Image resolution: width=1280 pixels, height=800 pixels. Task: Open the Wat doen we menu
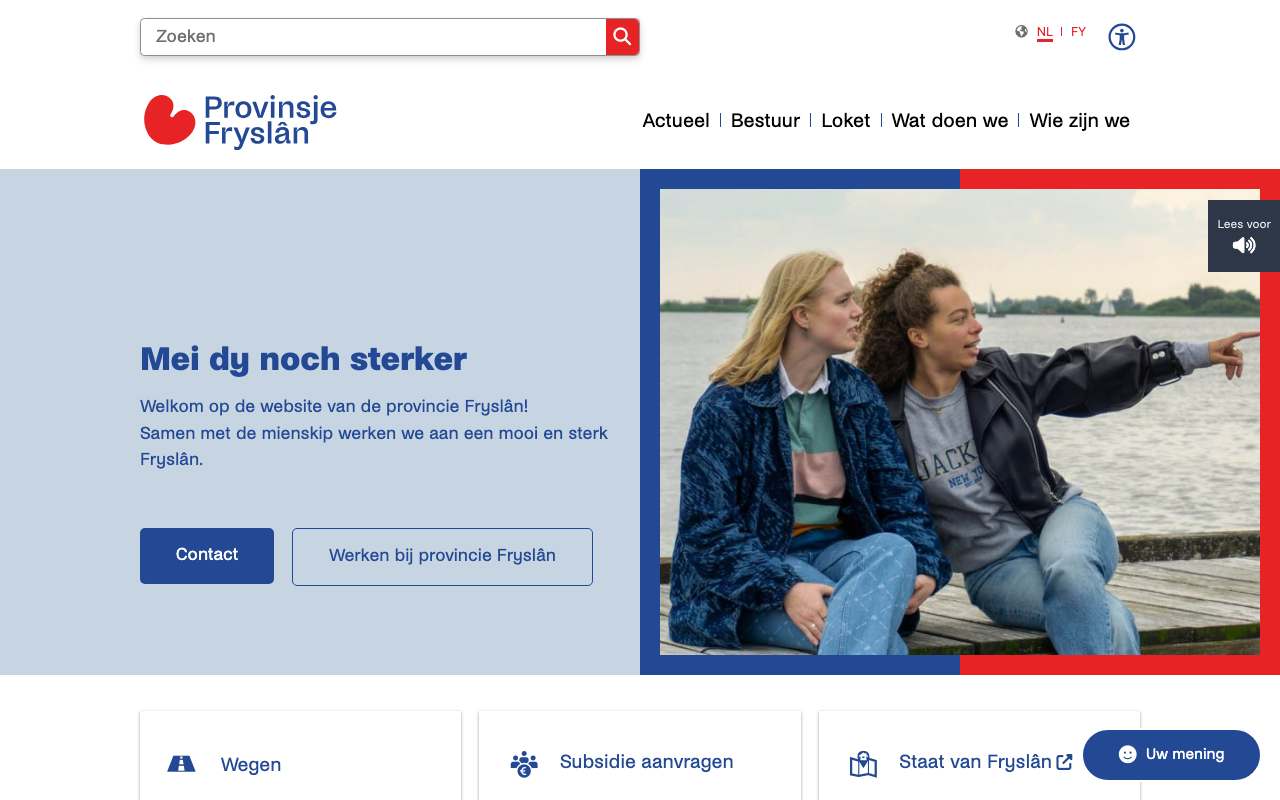[950, 121]
